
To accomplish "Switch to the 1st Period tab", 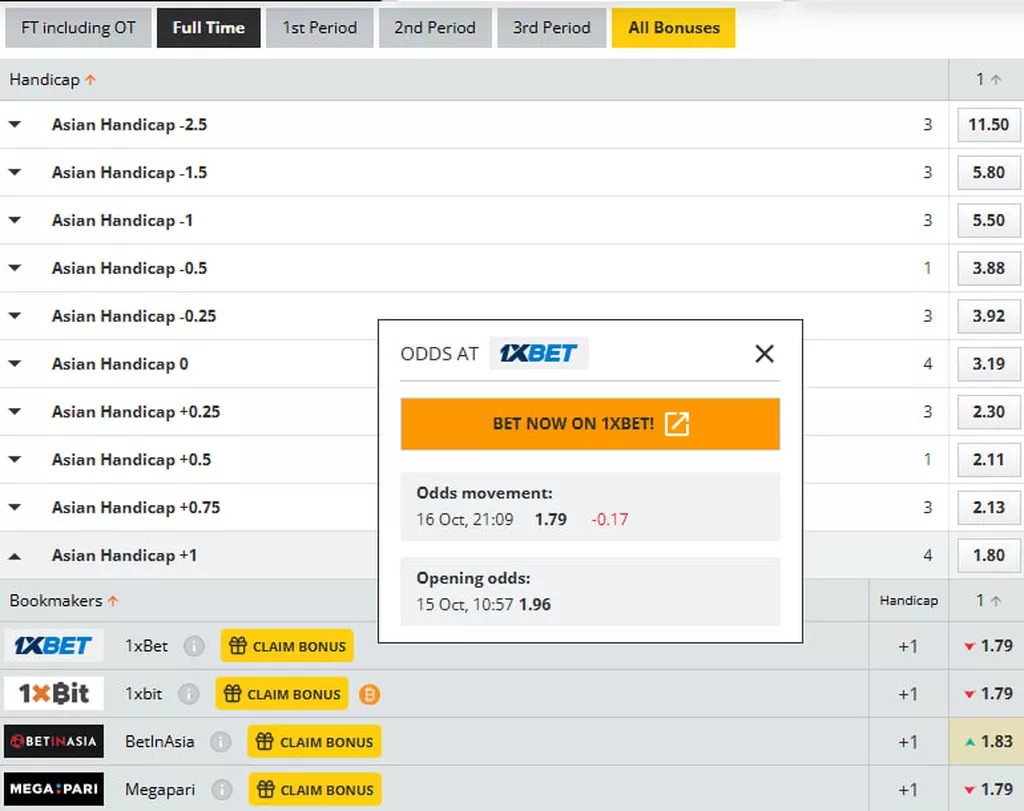I will pos(319,28).
